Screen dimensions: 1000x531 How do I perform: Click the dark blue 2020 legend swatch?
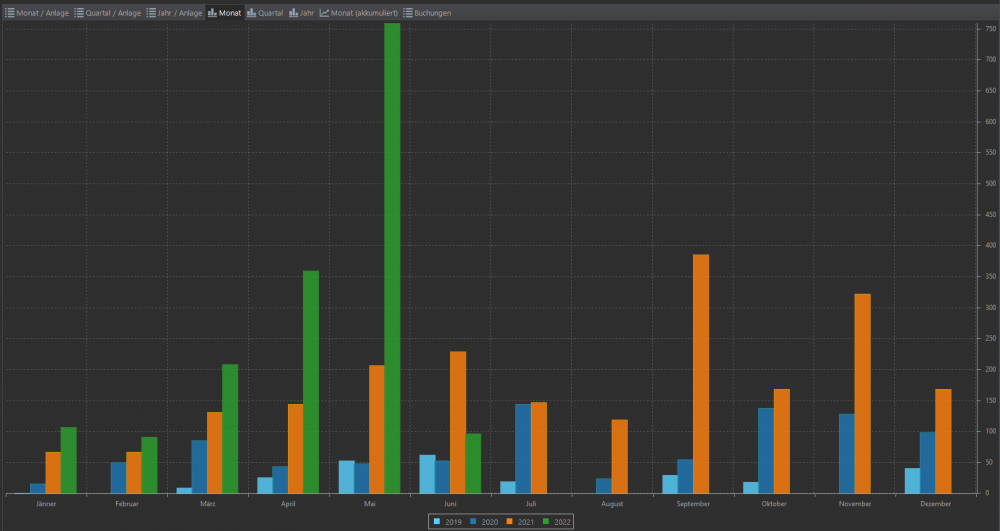pyautogui.click(x=473, y=521)
